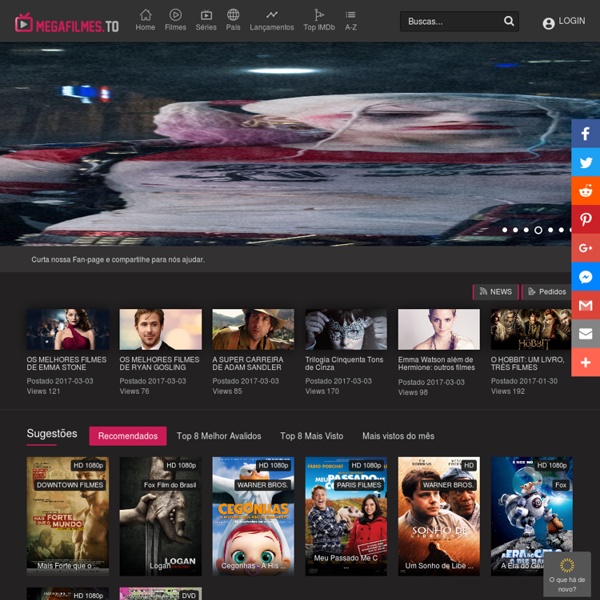Switch to Top 8 Melhor Avaliados tab
Image resolution: width=600 pixels, height=600 pixels.
coord(219,436)
